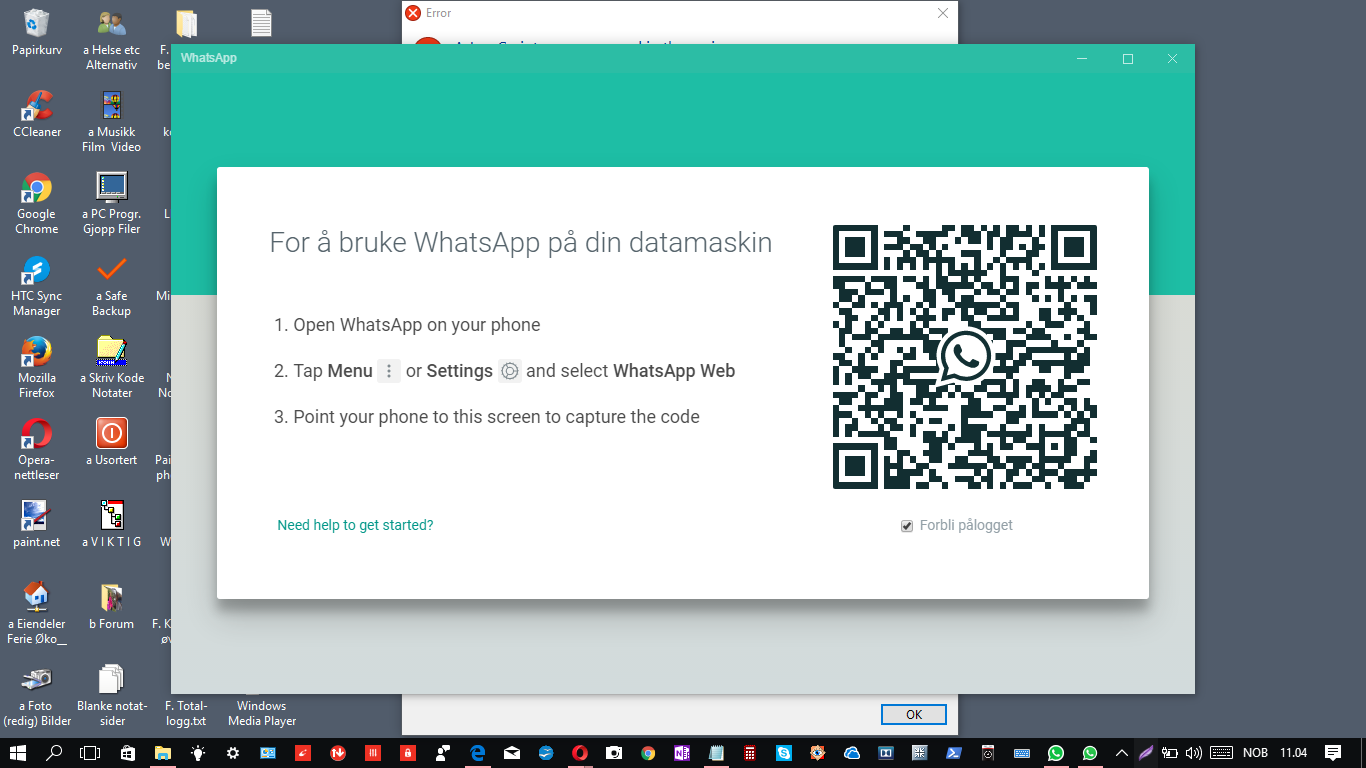This screenshot has width=1366, height=768.
Task: Open OneNote from the taskbar
Action: point(682,752)
